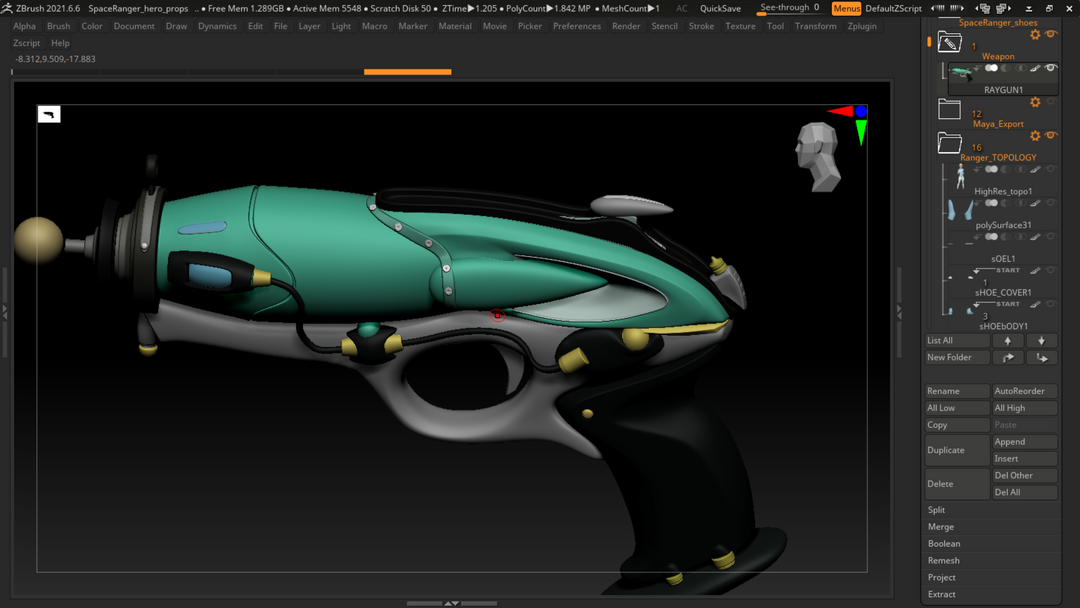Collapse the Ranger_TOPOLOGY folder
Viewport: 1080px width, 608px height.
click(948, 141)
